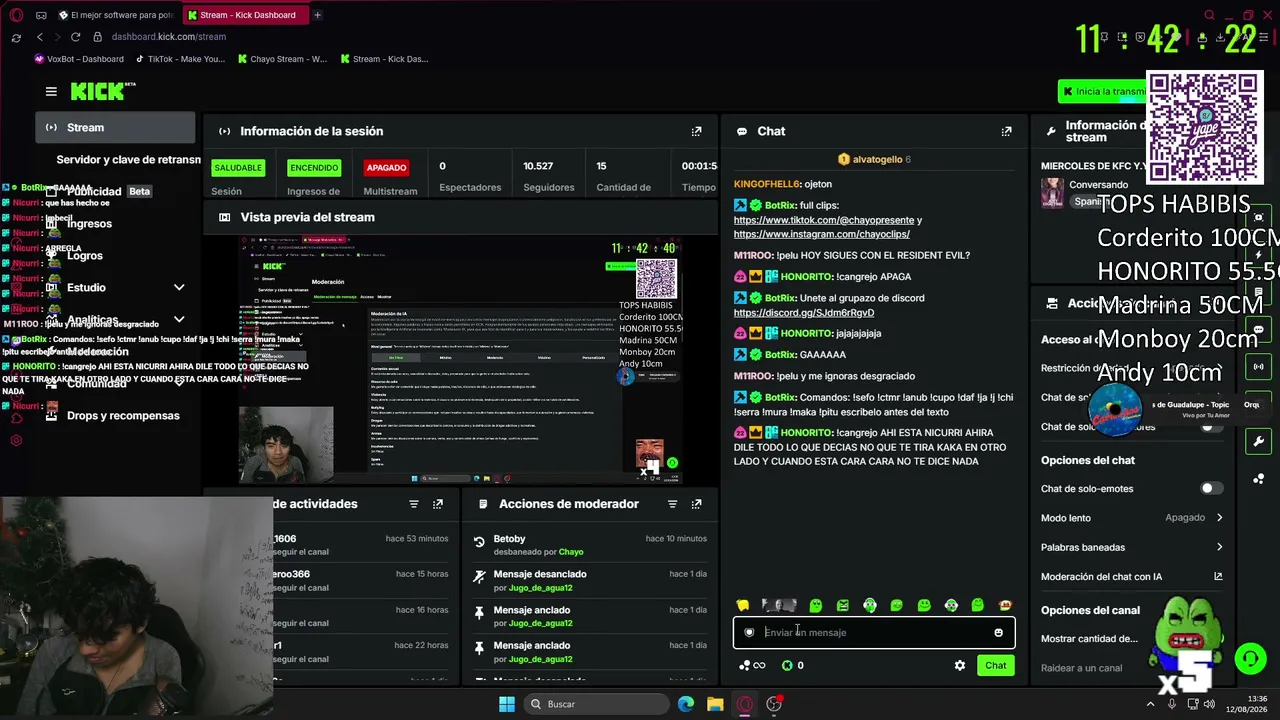The width and height of the screenshot is (1280, 720).
Task: Click Raidear a un canal
Action: (1081, 668)
